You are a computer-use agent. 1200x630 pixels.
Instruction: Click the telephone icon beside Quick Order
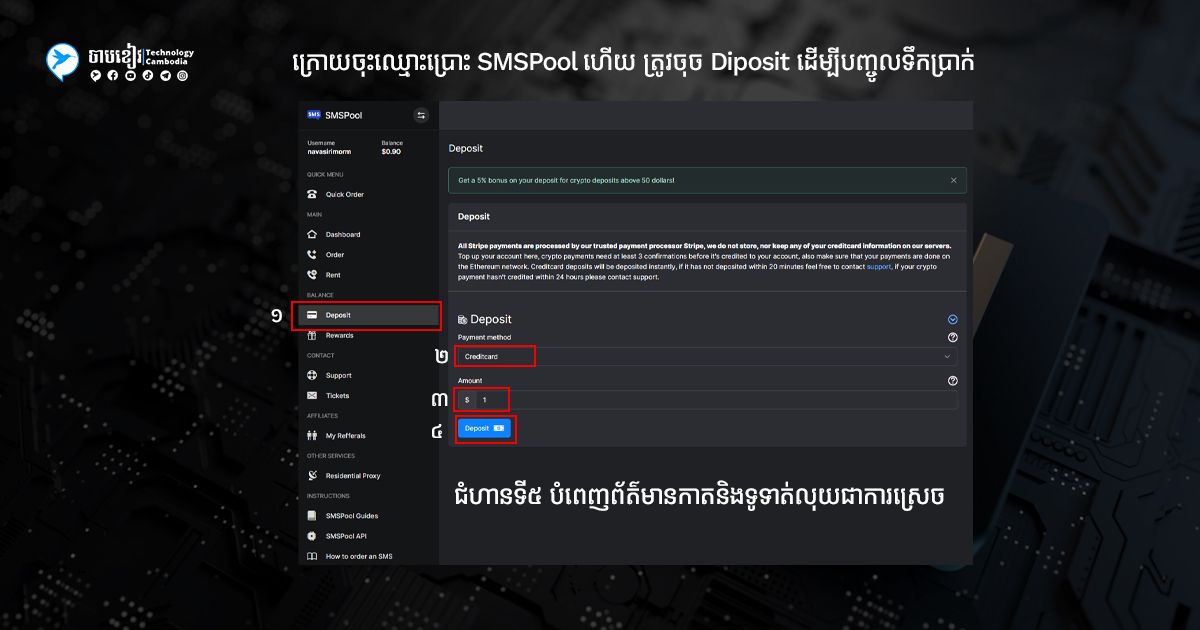coord(313,194)
